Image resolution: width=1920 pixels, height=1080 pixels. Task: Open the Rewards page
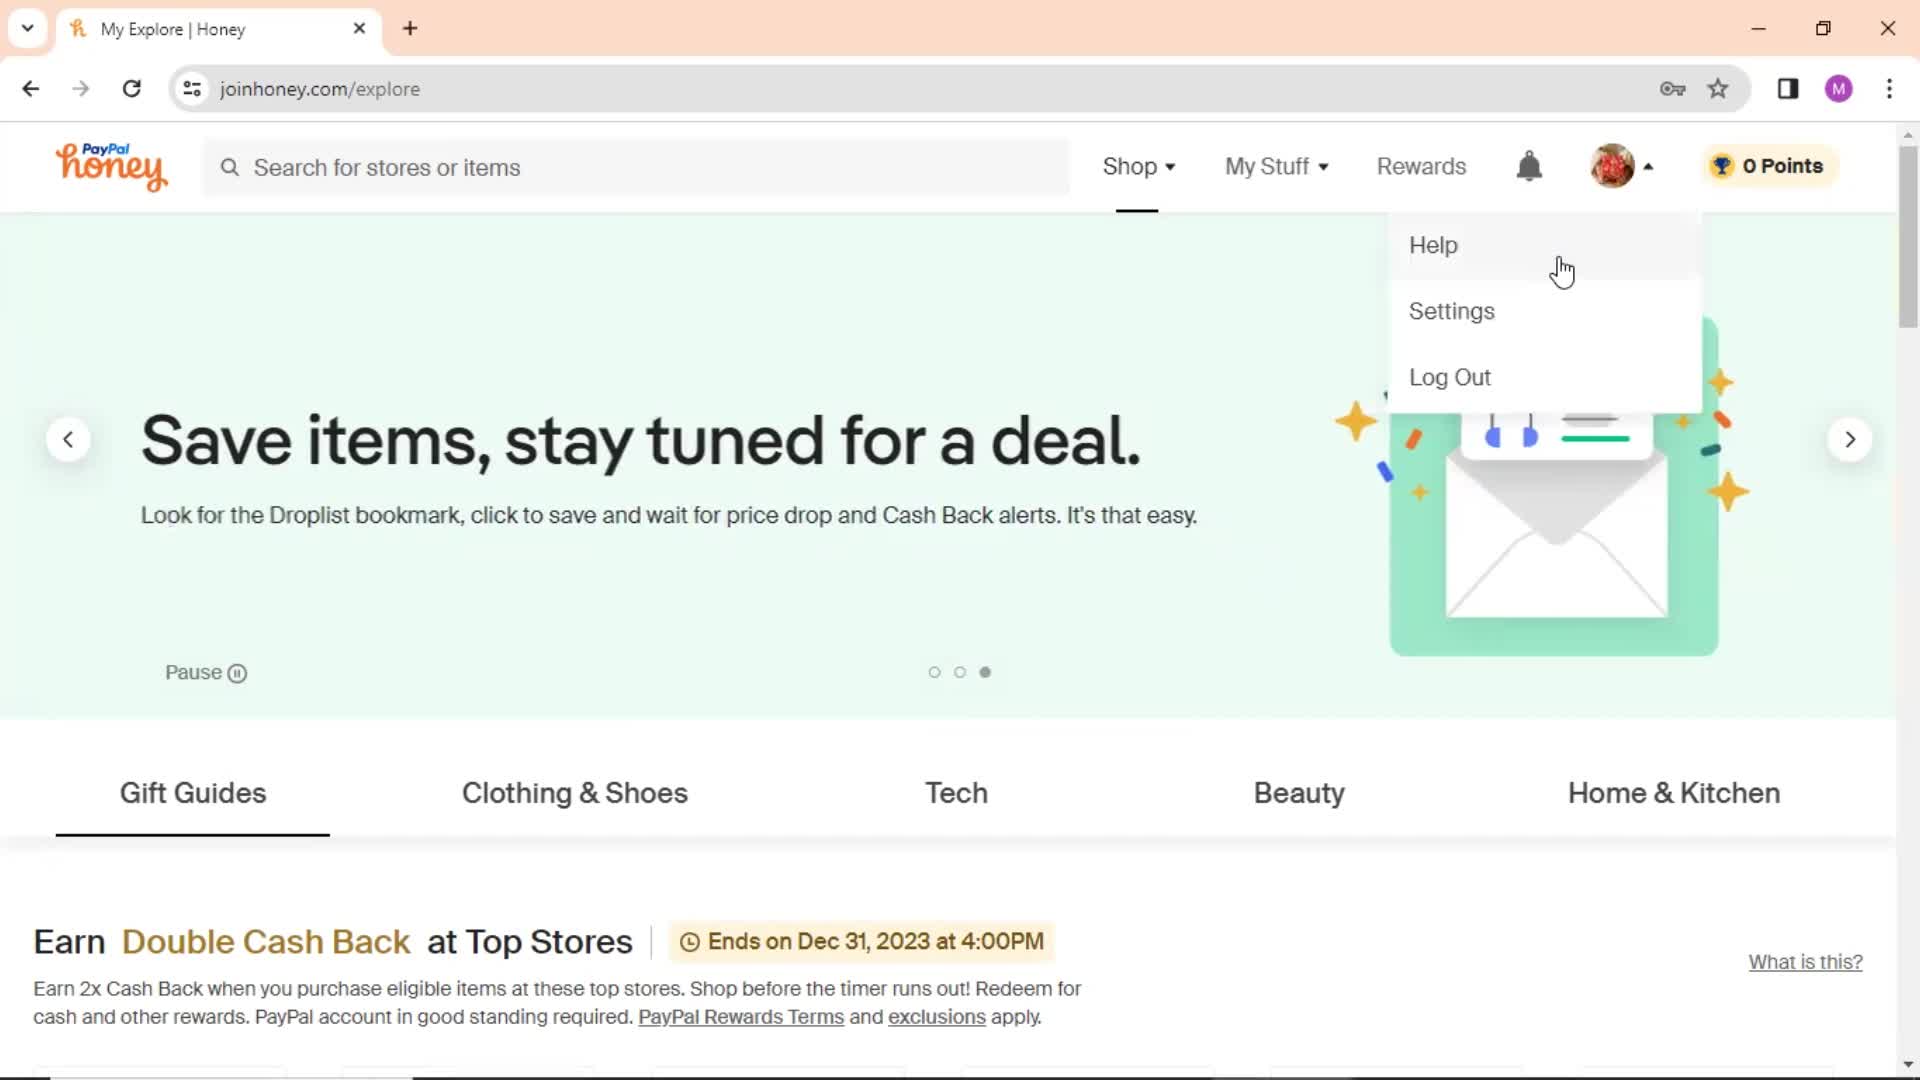click(1421, 167)
